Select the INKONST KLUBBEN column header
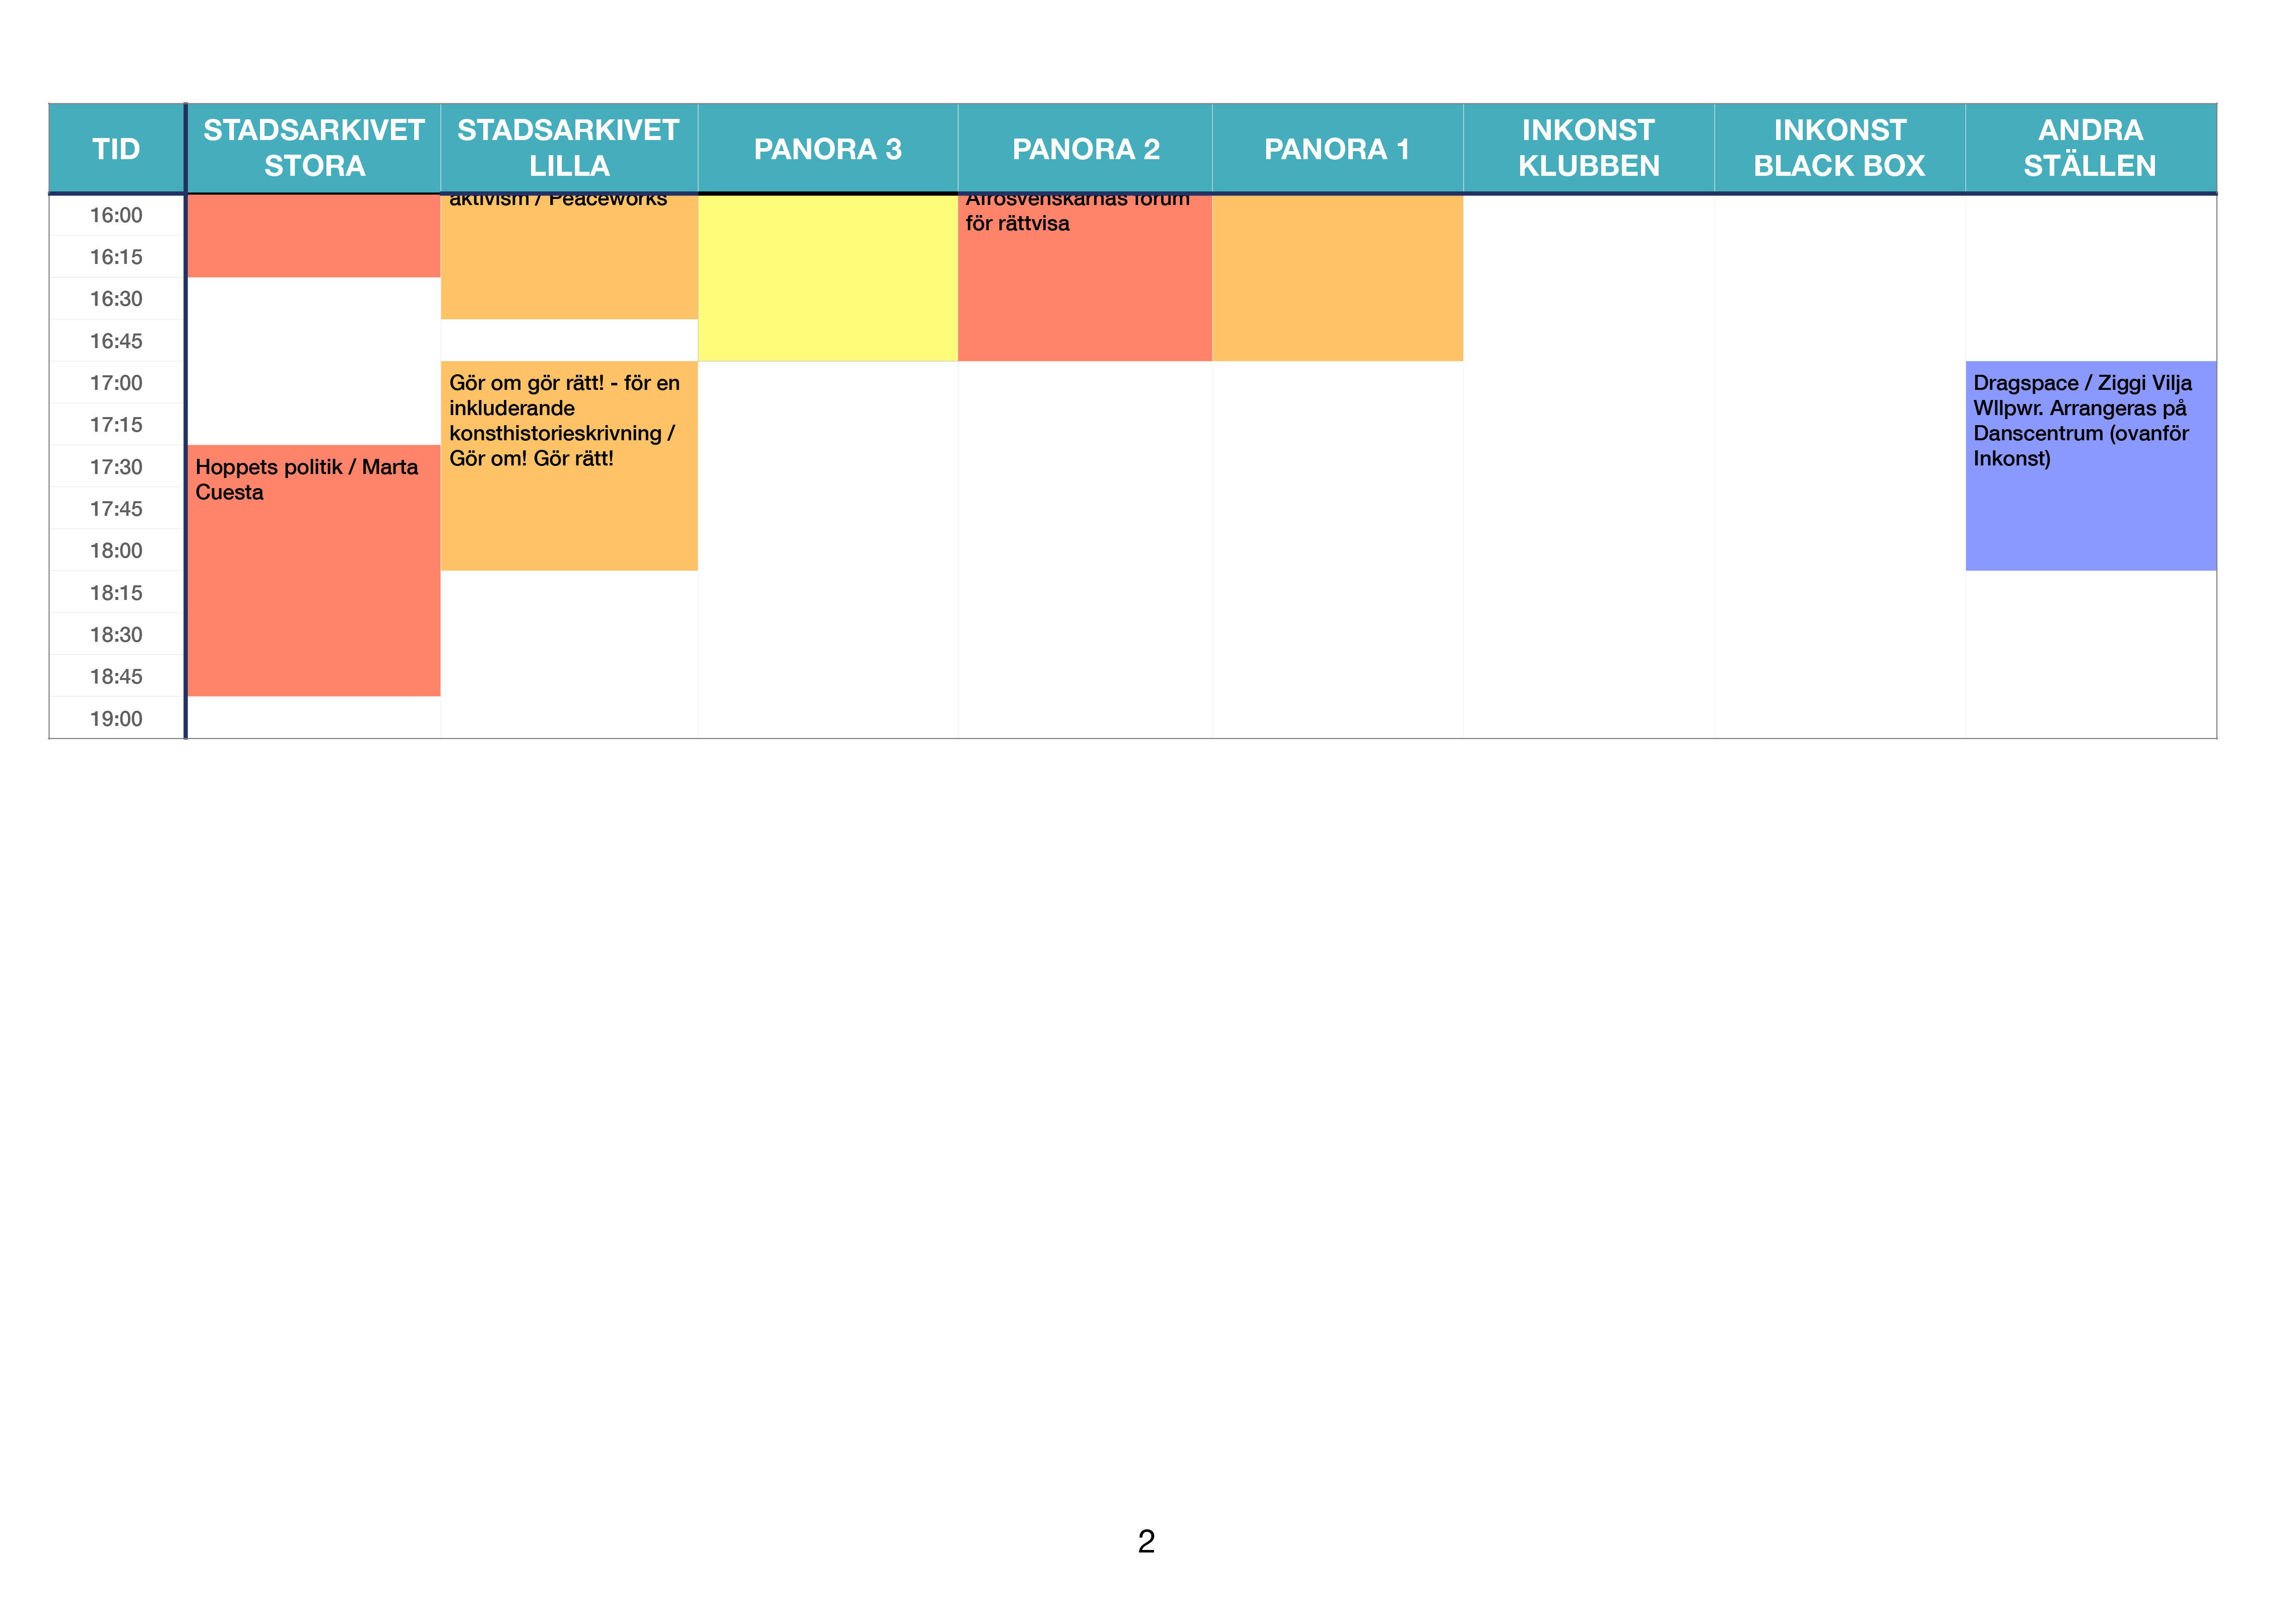The width and height of the screenshot is (2296, 1622). pyautogui.click(x=1588, y=148)
